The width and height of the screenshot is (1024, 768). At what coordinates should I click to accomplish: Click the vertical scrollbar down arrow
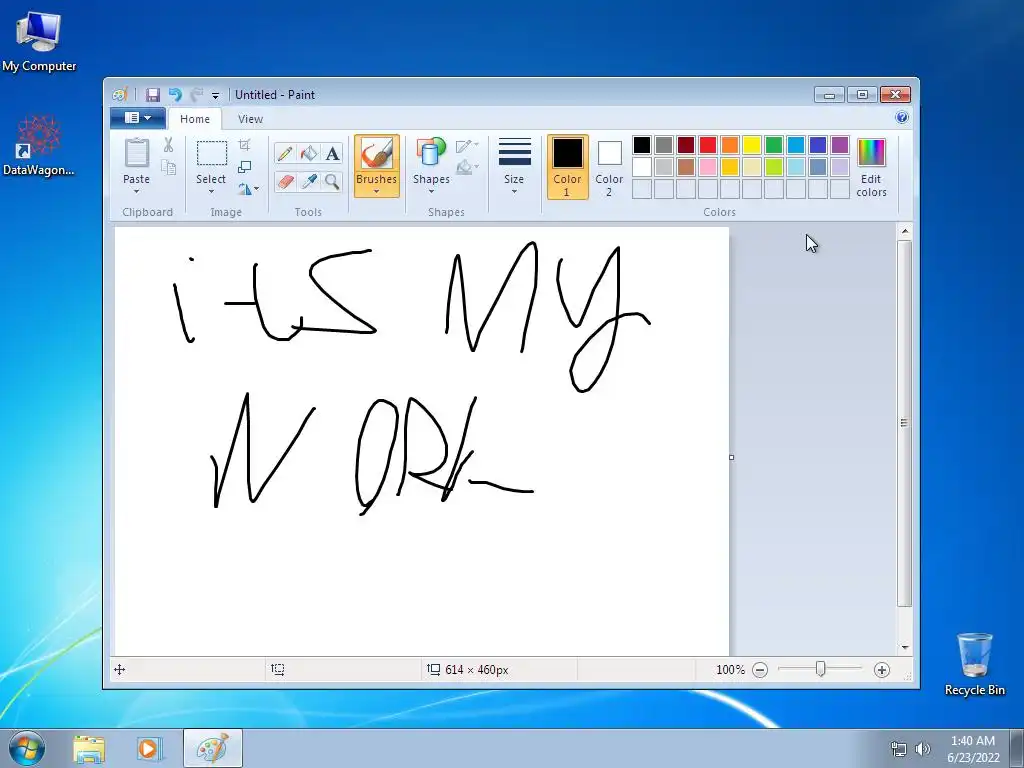pos(905,647)
